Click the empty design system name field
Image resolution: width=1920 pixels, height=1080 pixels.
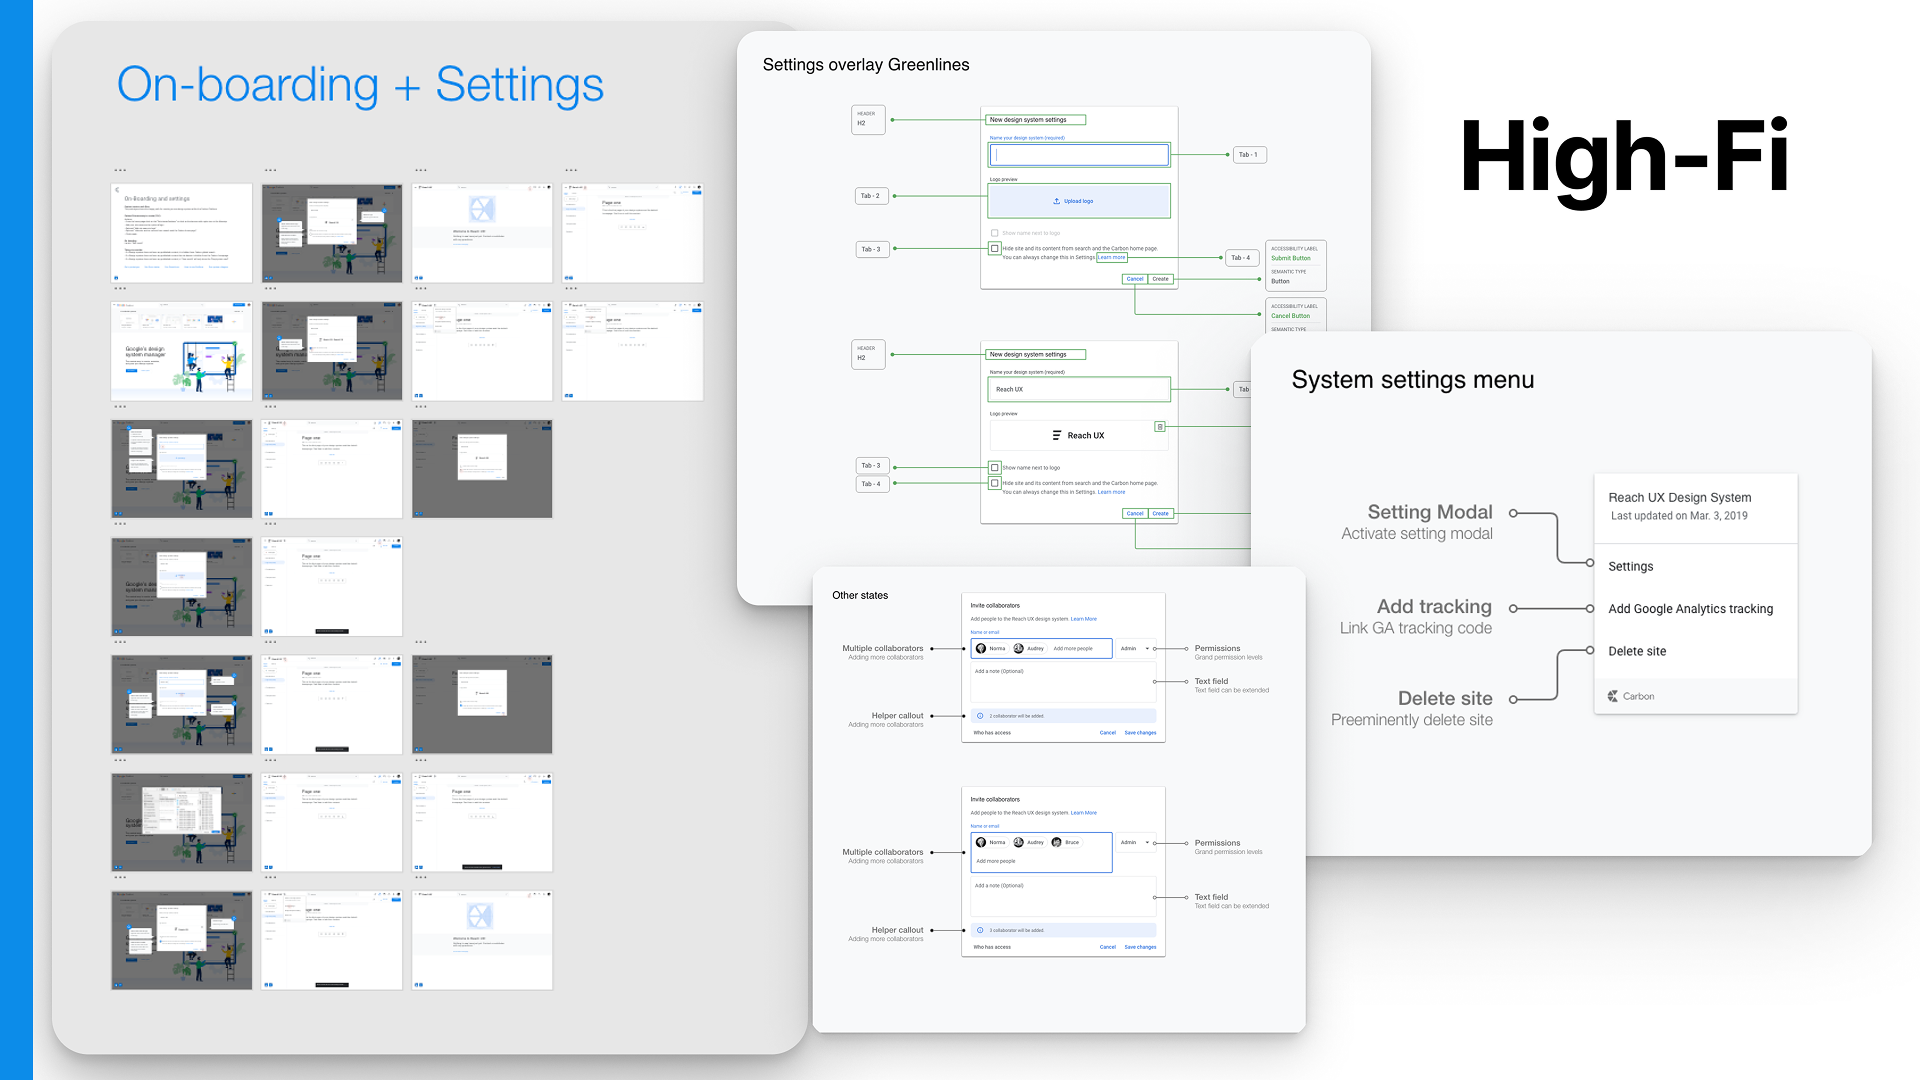1079,155
